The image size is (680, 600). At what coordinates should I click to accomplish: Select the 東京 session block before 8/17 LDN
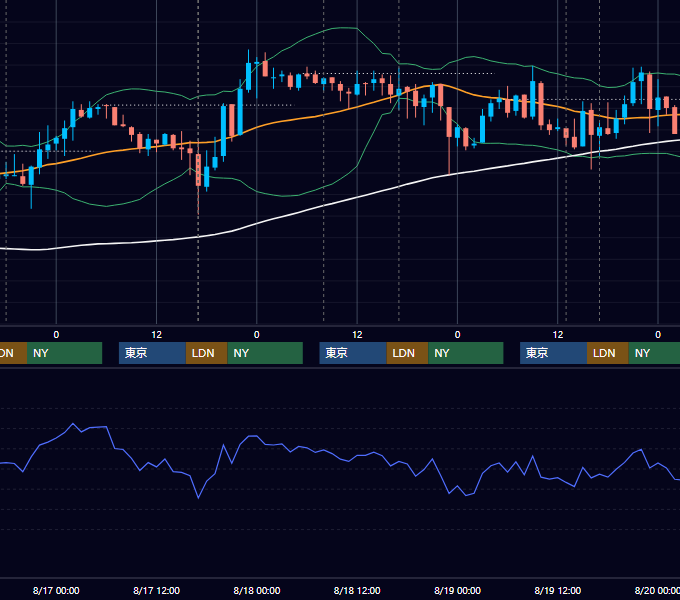(x=152, y=353)
